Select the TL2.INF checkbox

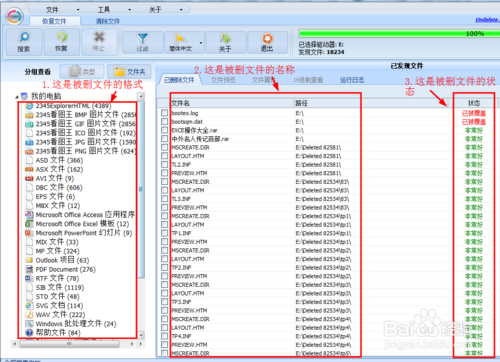point(164,164)
